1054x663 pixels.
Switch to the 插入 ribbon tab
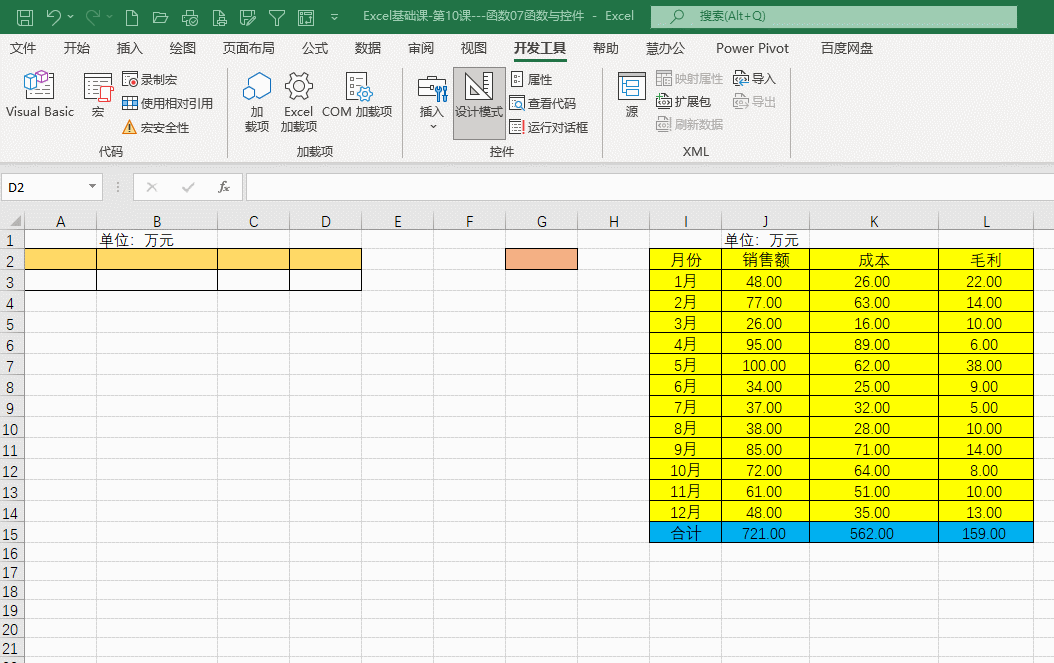[129, 48]
